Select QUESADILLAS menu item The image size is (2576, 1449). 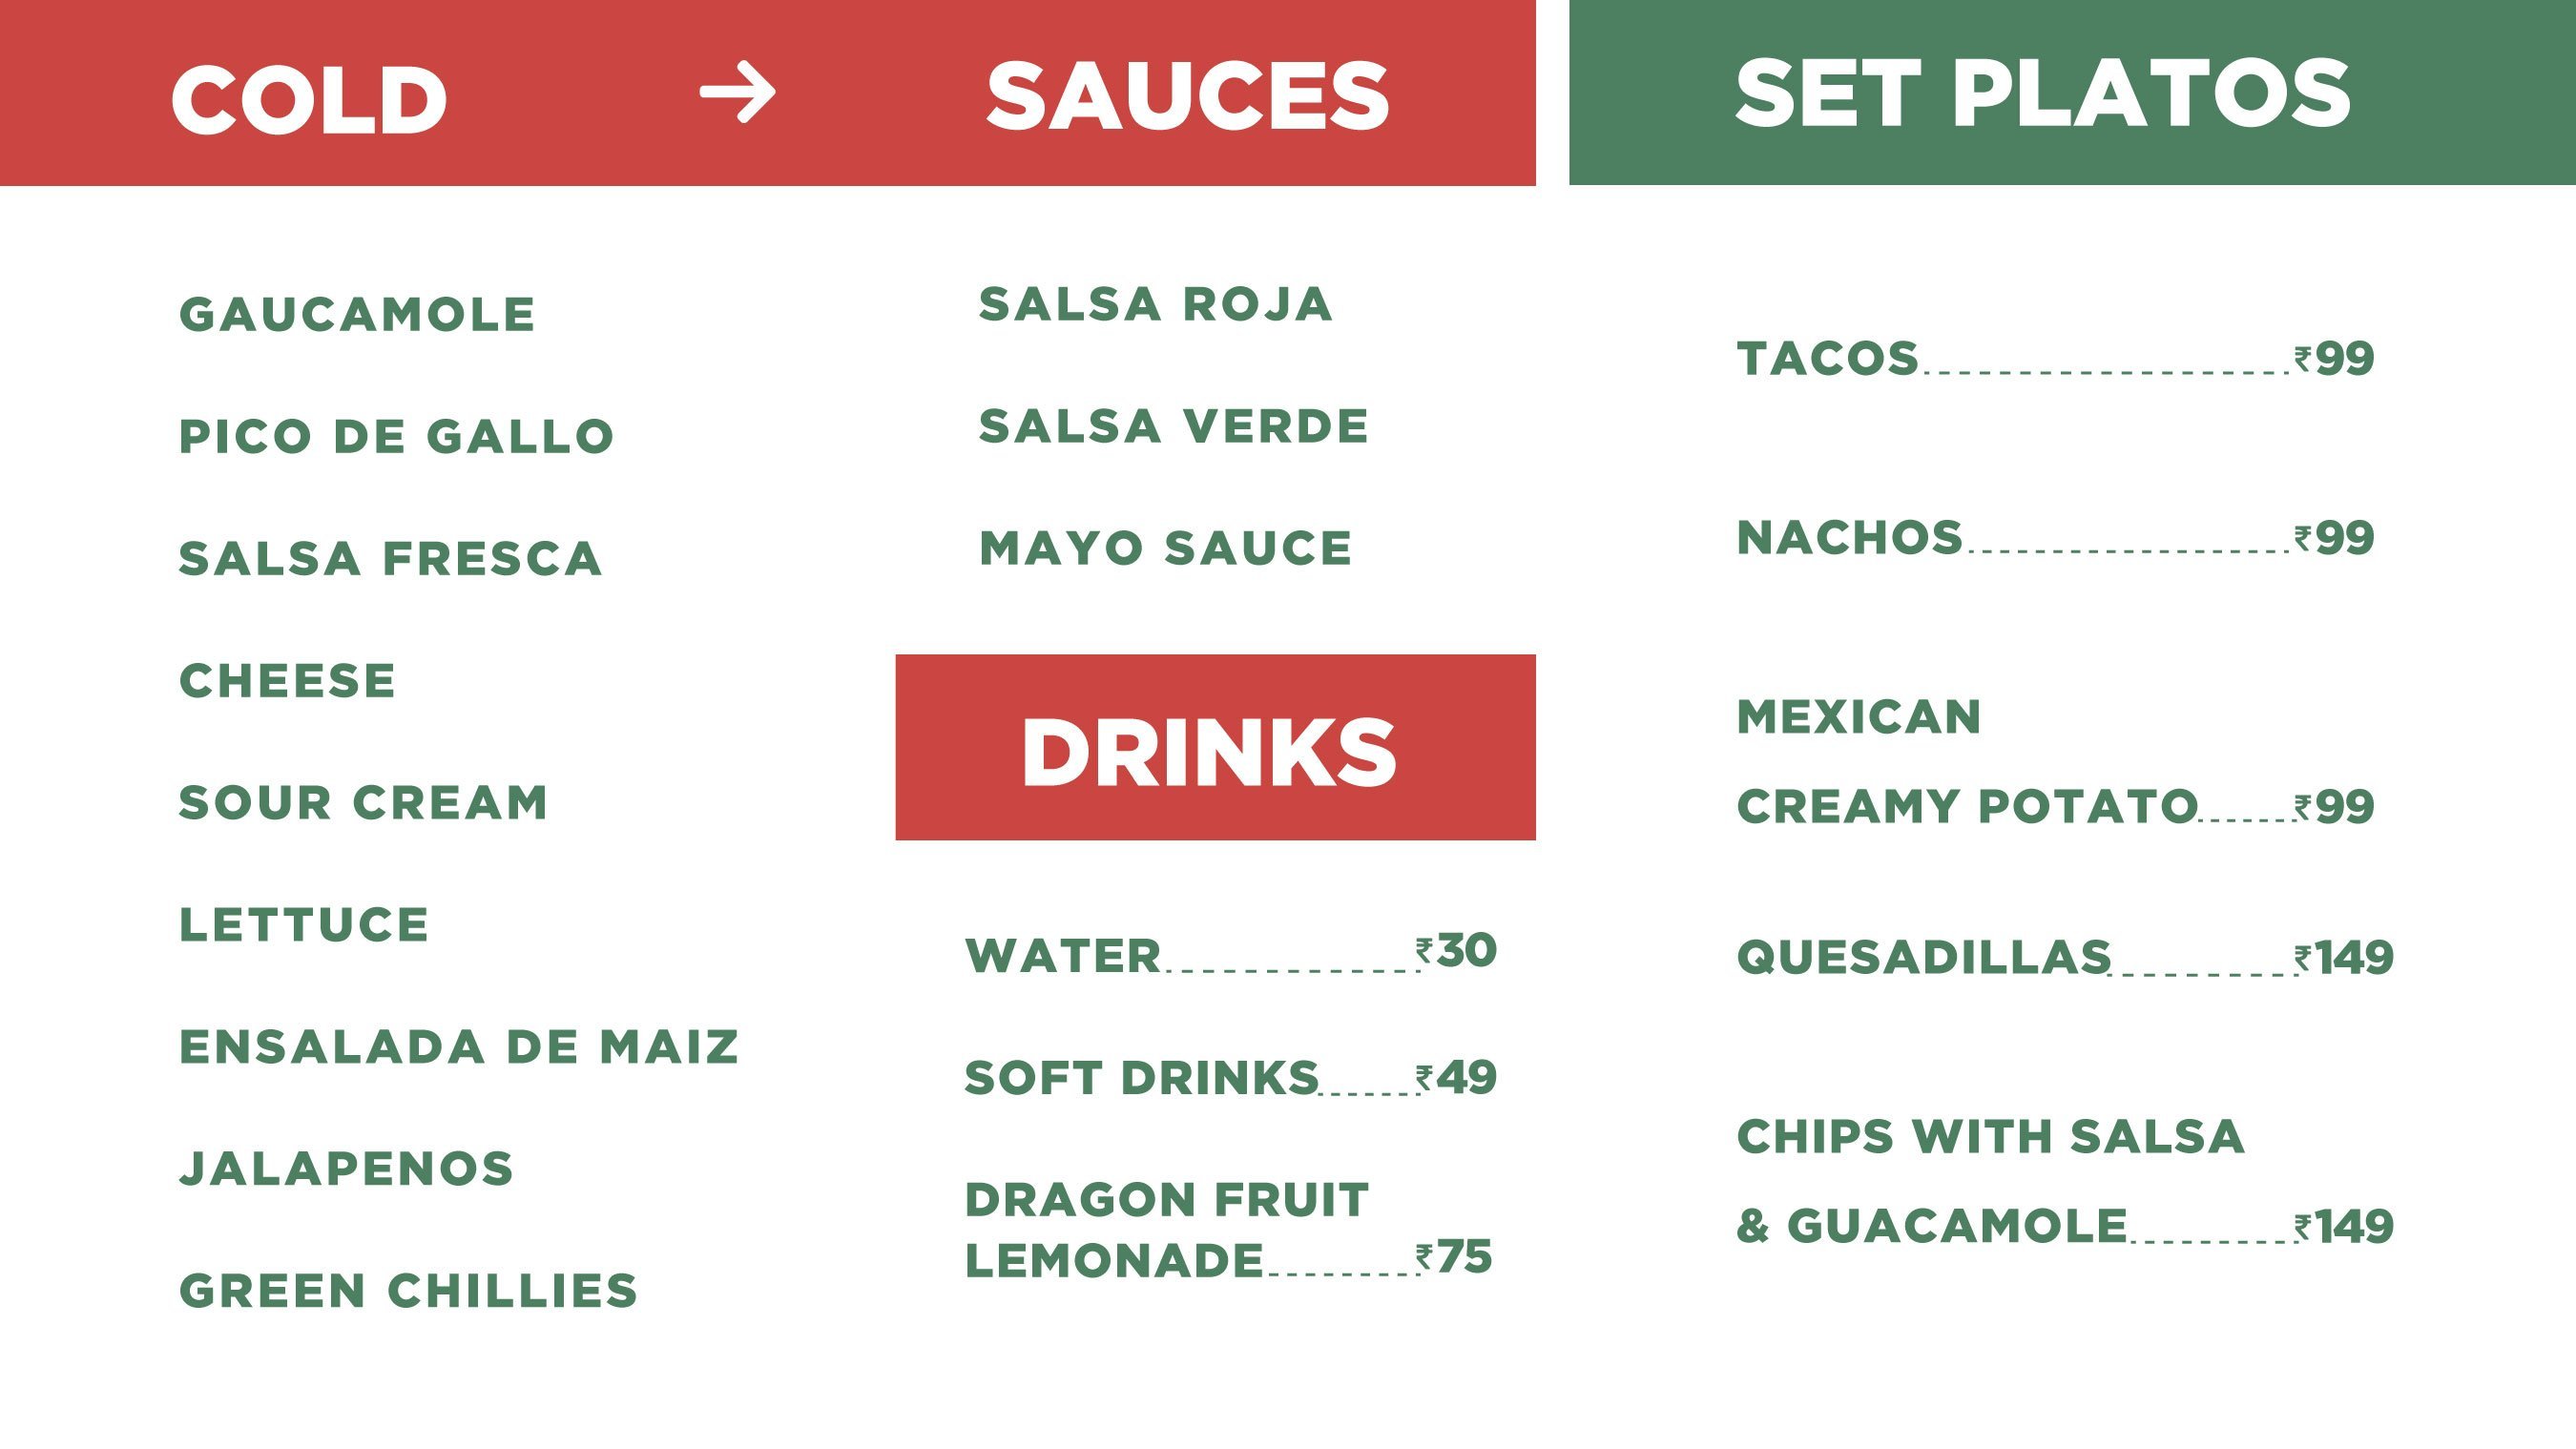coord(1924,957)
